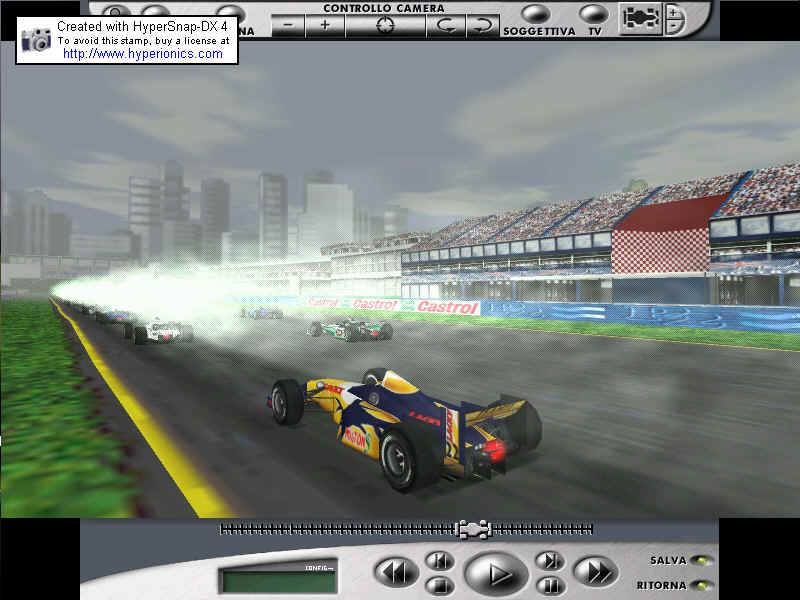Click the small minus beside the car icon
The width and height of the screenshot is (800, 600).
tap(674, 27)
